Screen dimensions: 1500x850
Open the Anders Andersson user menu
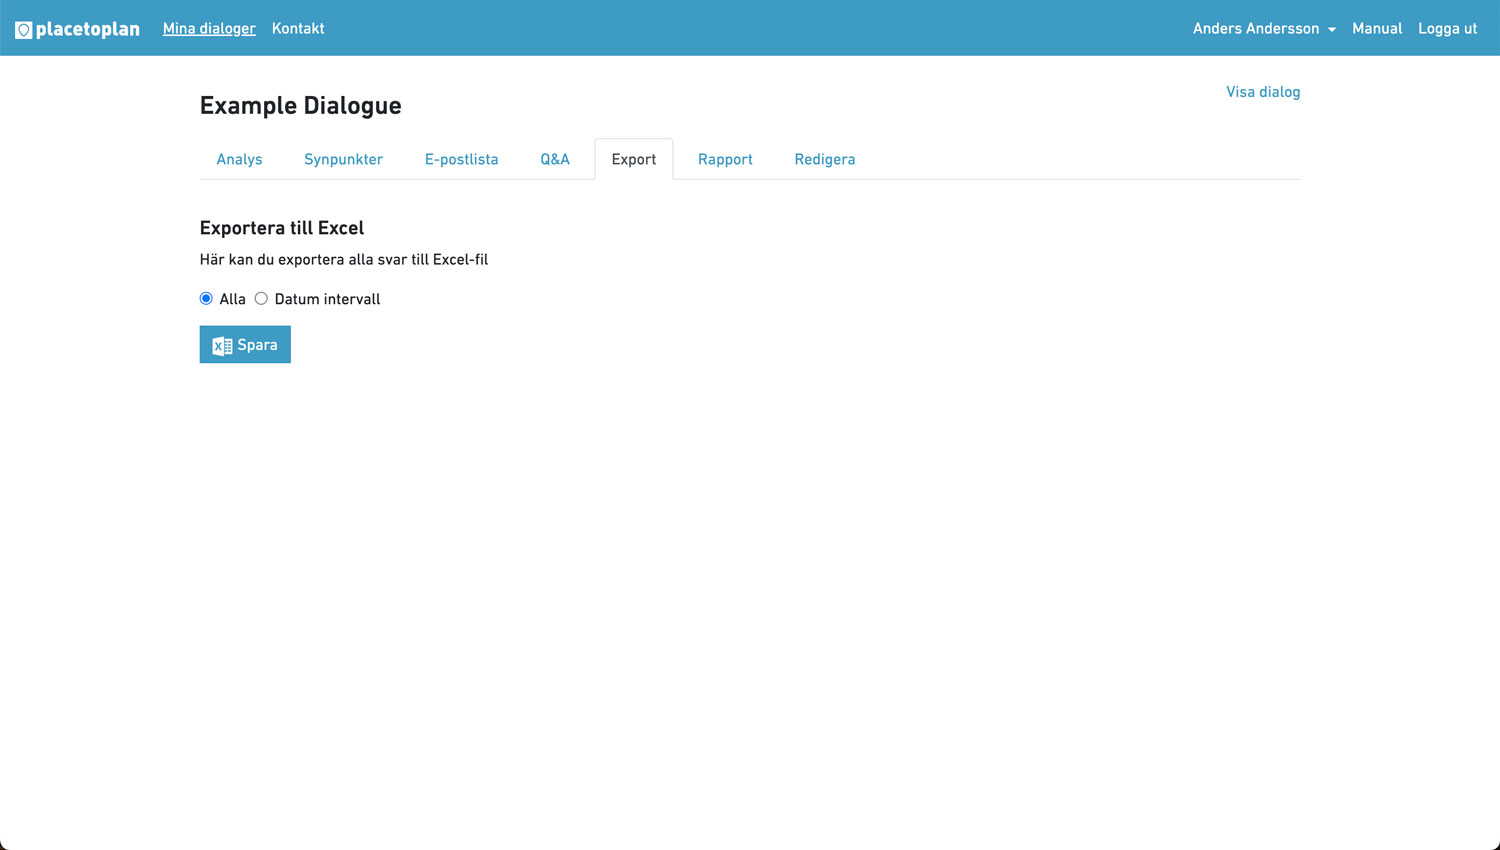coord(1255,29)
